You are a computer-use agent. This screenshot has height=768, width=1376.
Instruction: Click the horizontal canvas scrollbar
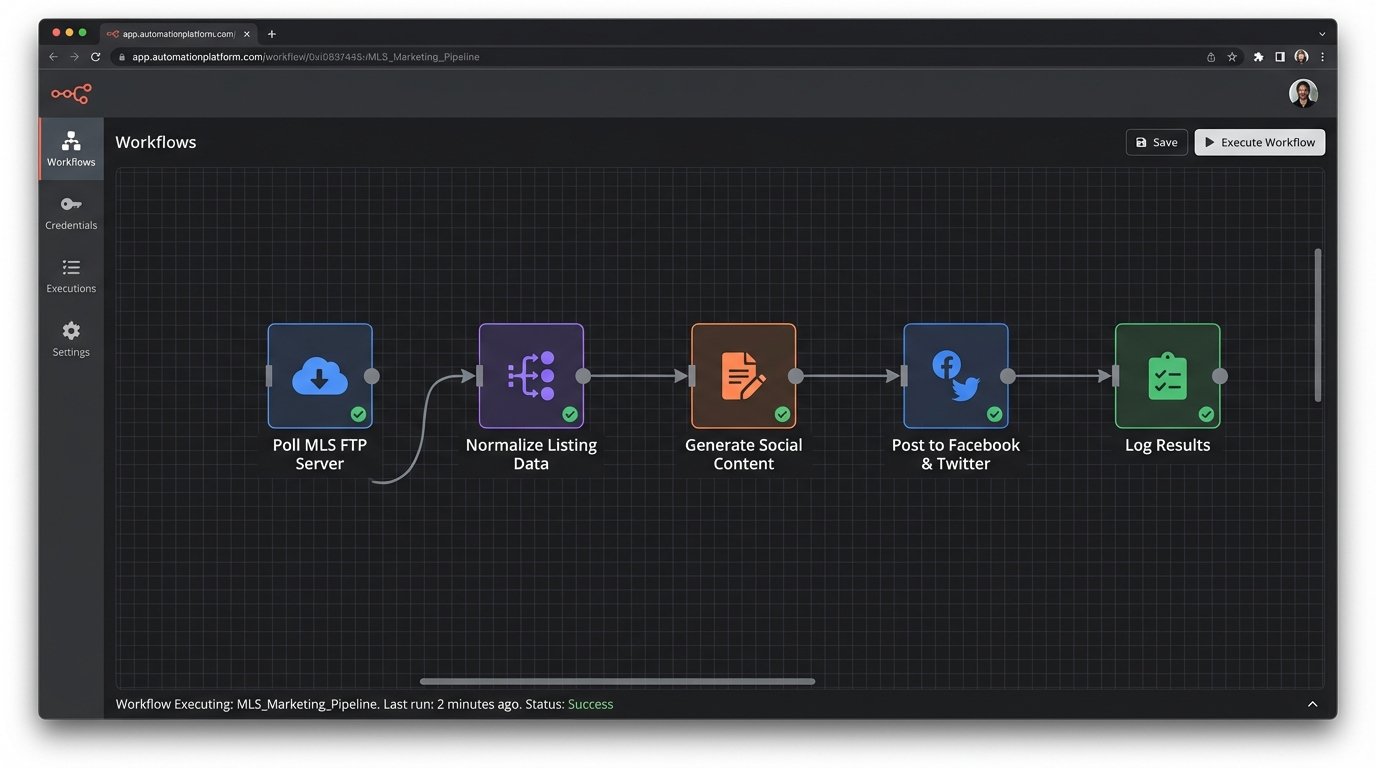[617, 682]
